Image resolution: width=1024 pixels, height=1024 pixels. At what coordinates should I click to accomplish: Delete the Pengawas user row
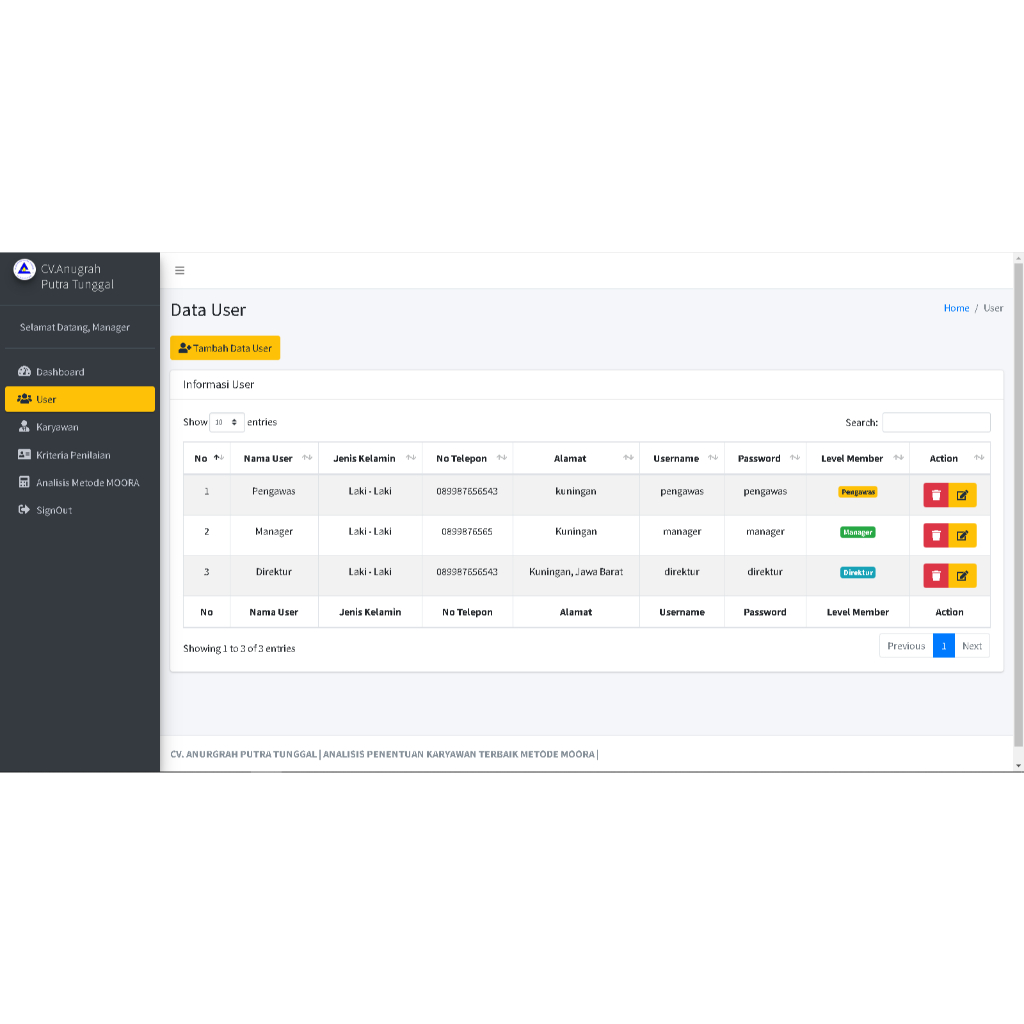(x=936, y=495)
